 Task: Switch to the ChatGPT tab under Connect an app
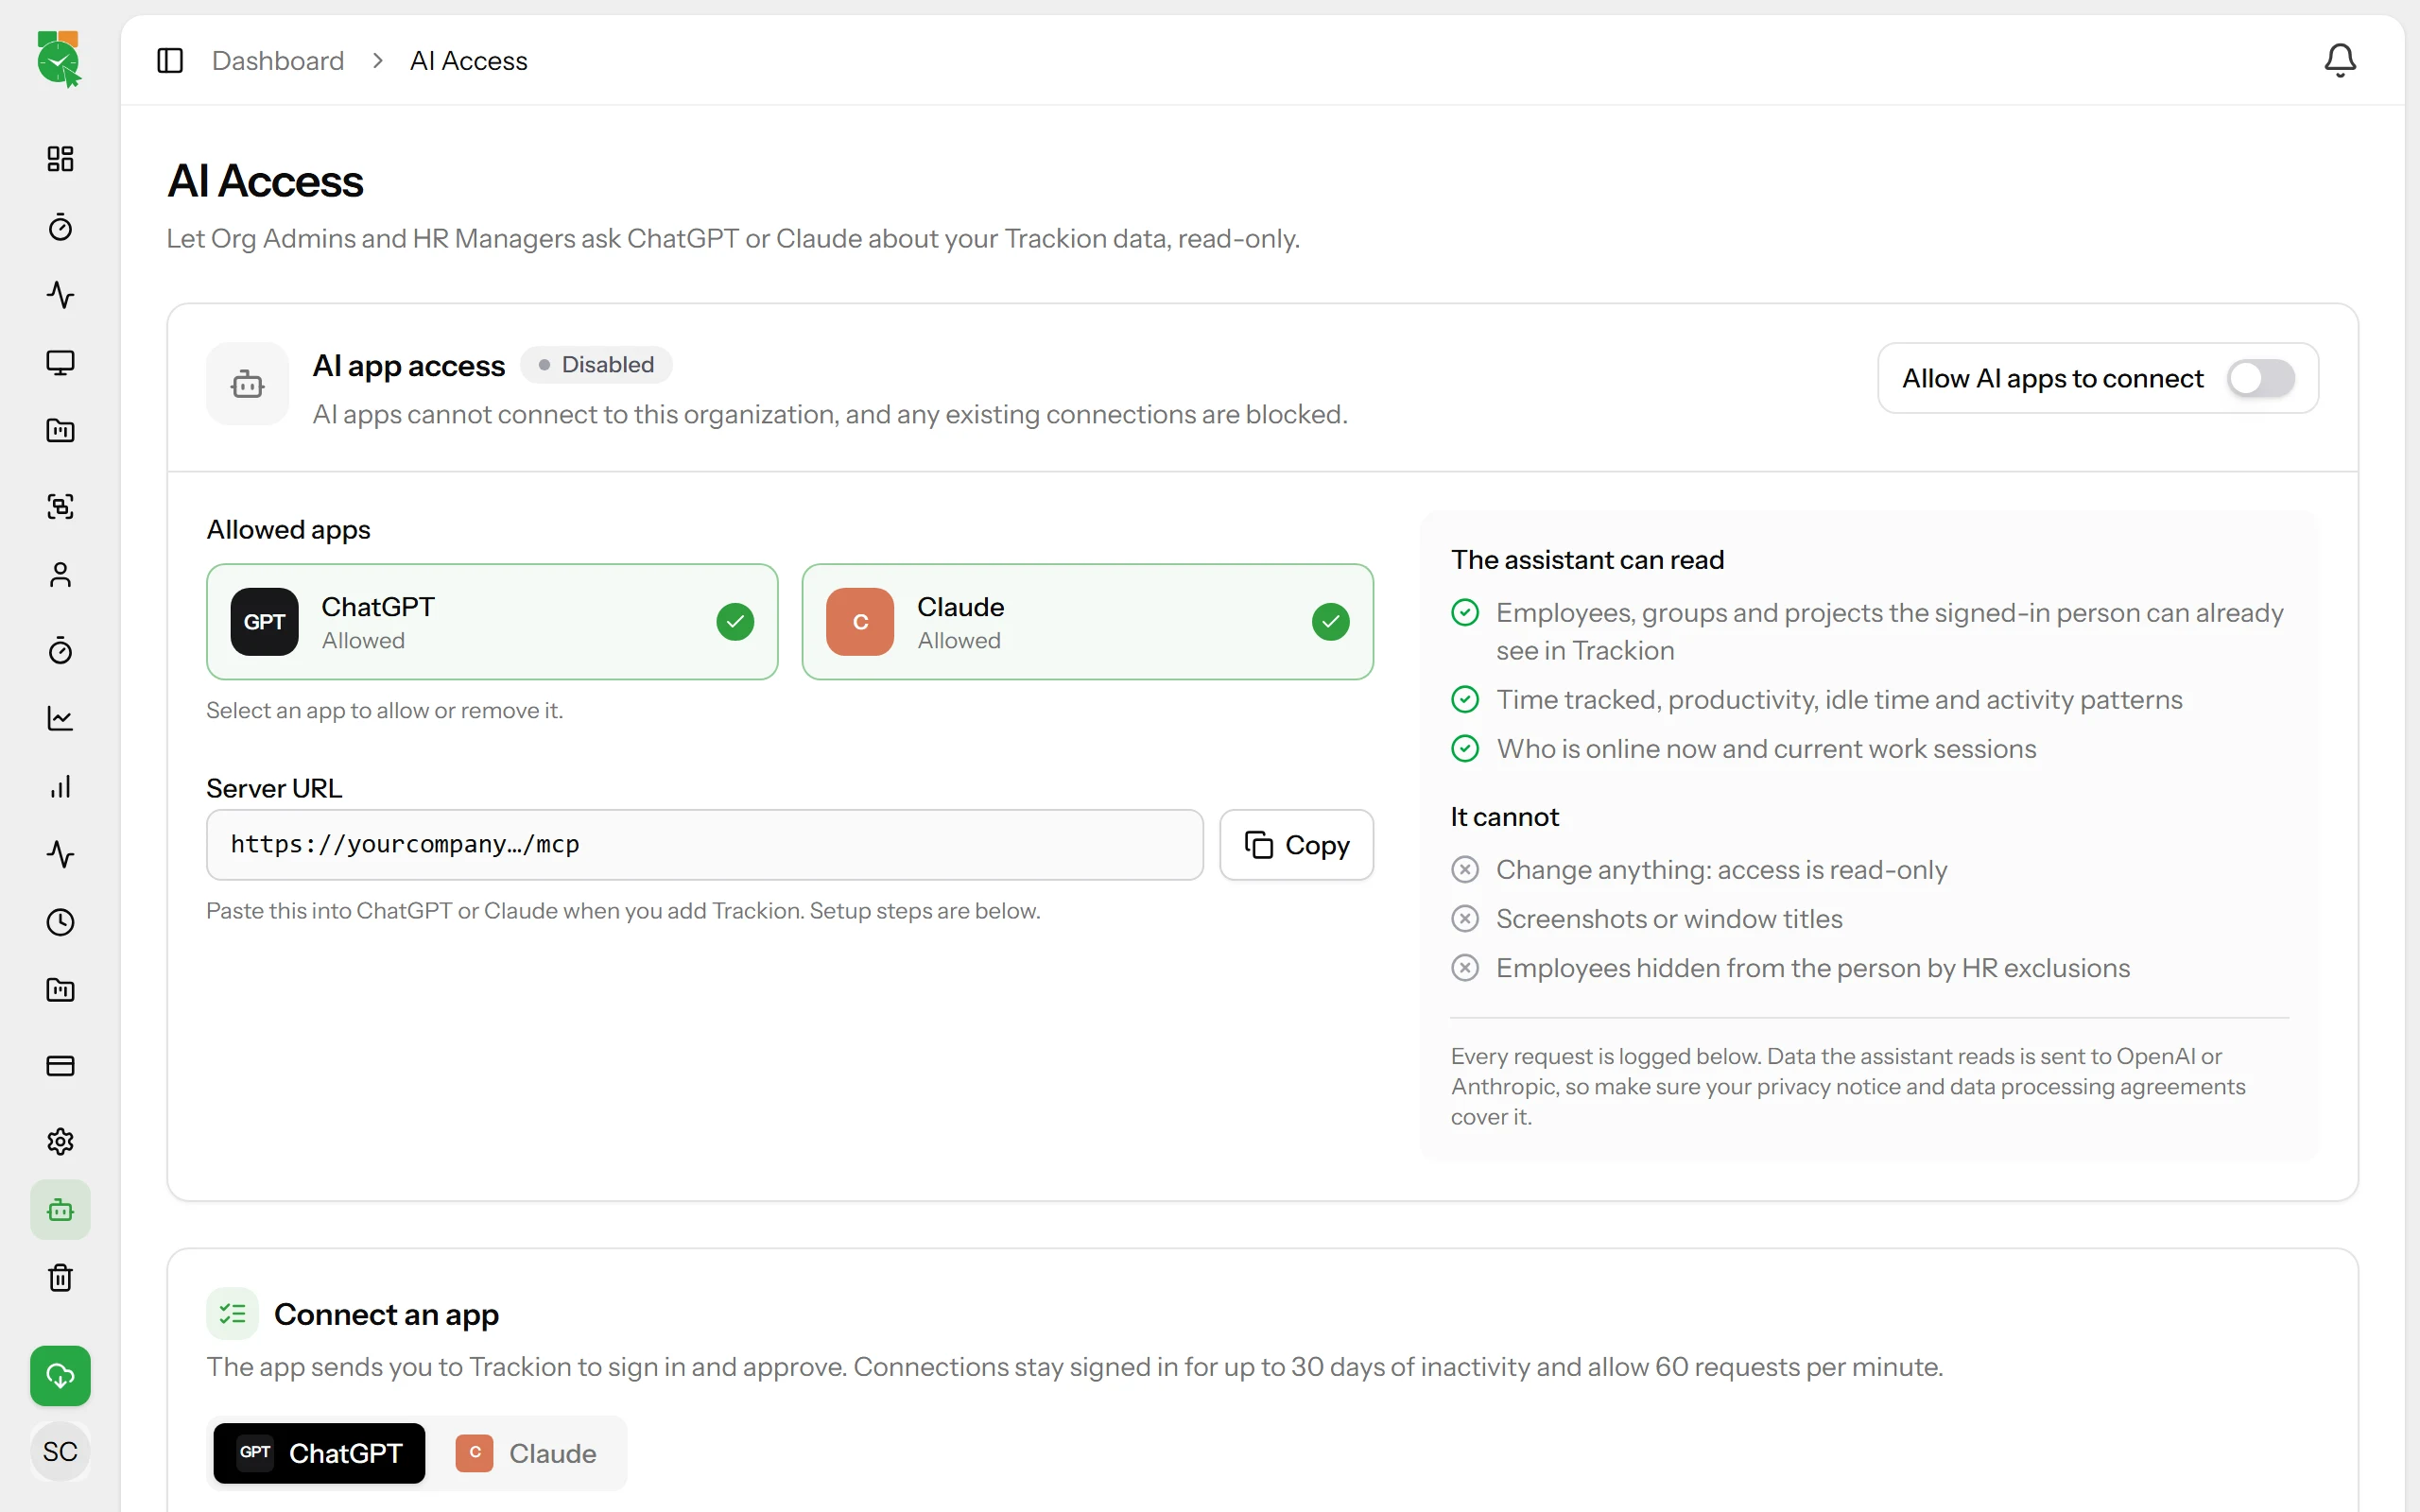point(319,1453)
